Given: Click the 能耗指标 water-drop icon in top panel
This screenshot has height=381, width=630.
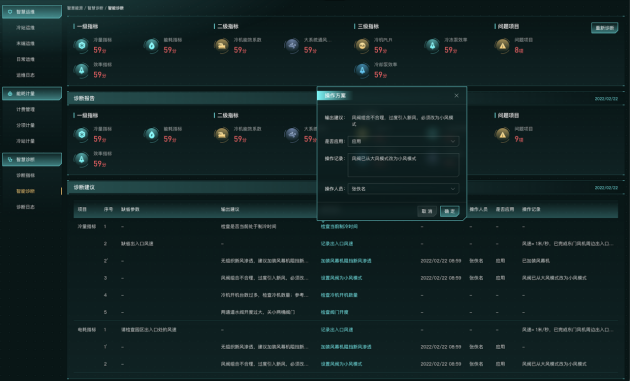Looking at the screenshot, I should tap(151, 45).
